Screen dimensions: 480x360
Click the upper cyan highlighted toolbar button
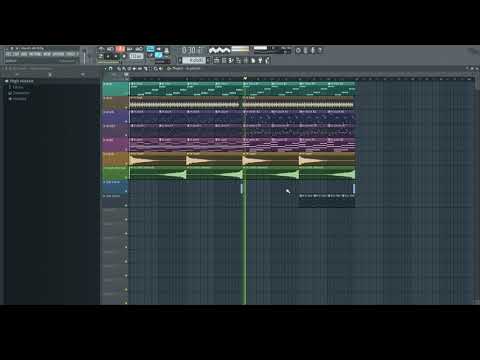(x=150, y=49)
